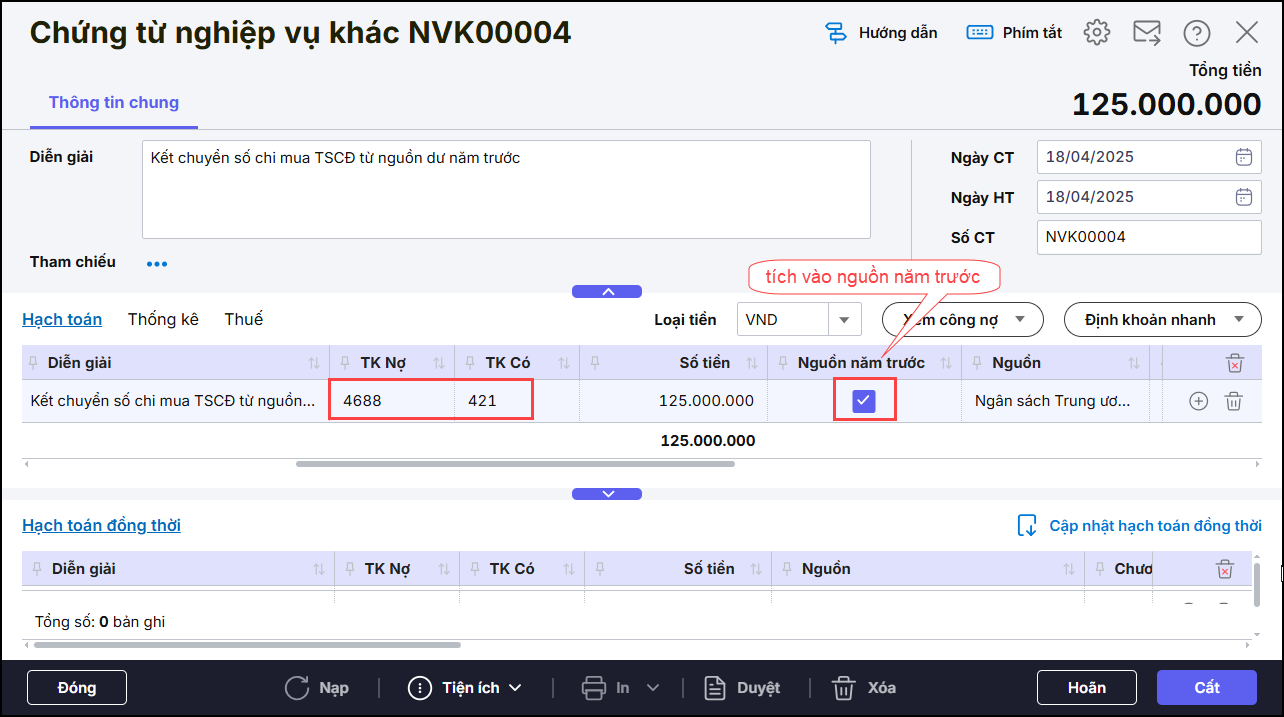Image resolution: width=1284 pixels, height=717 pixels.
Task: Click the Hạch toán đồng thời horizontal scrollbar
Action: click(x=247, y=645)
